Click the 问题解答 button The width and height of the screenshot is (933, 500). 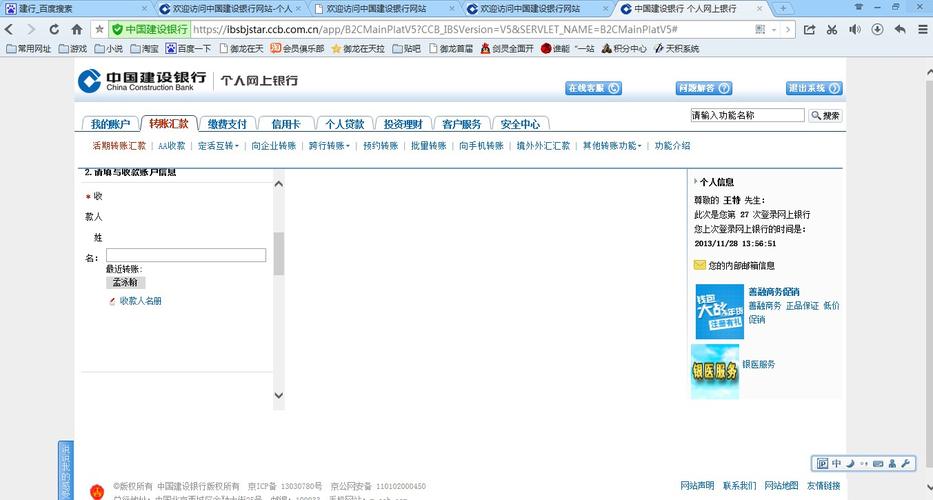click(704, 88)
